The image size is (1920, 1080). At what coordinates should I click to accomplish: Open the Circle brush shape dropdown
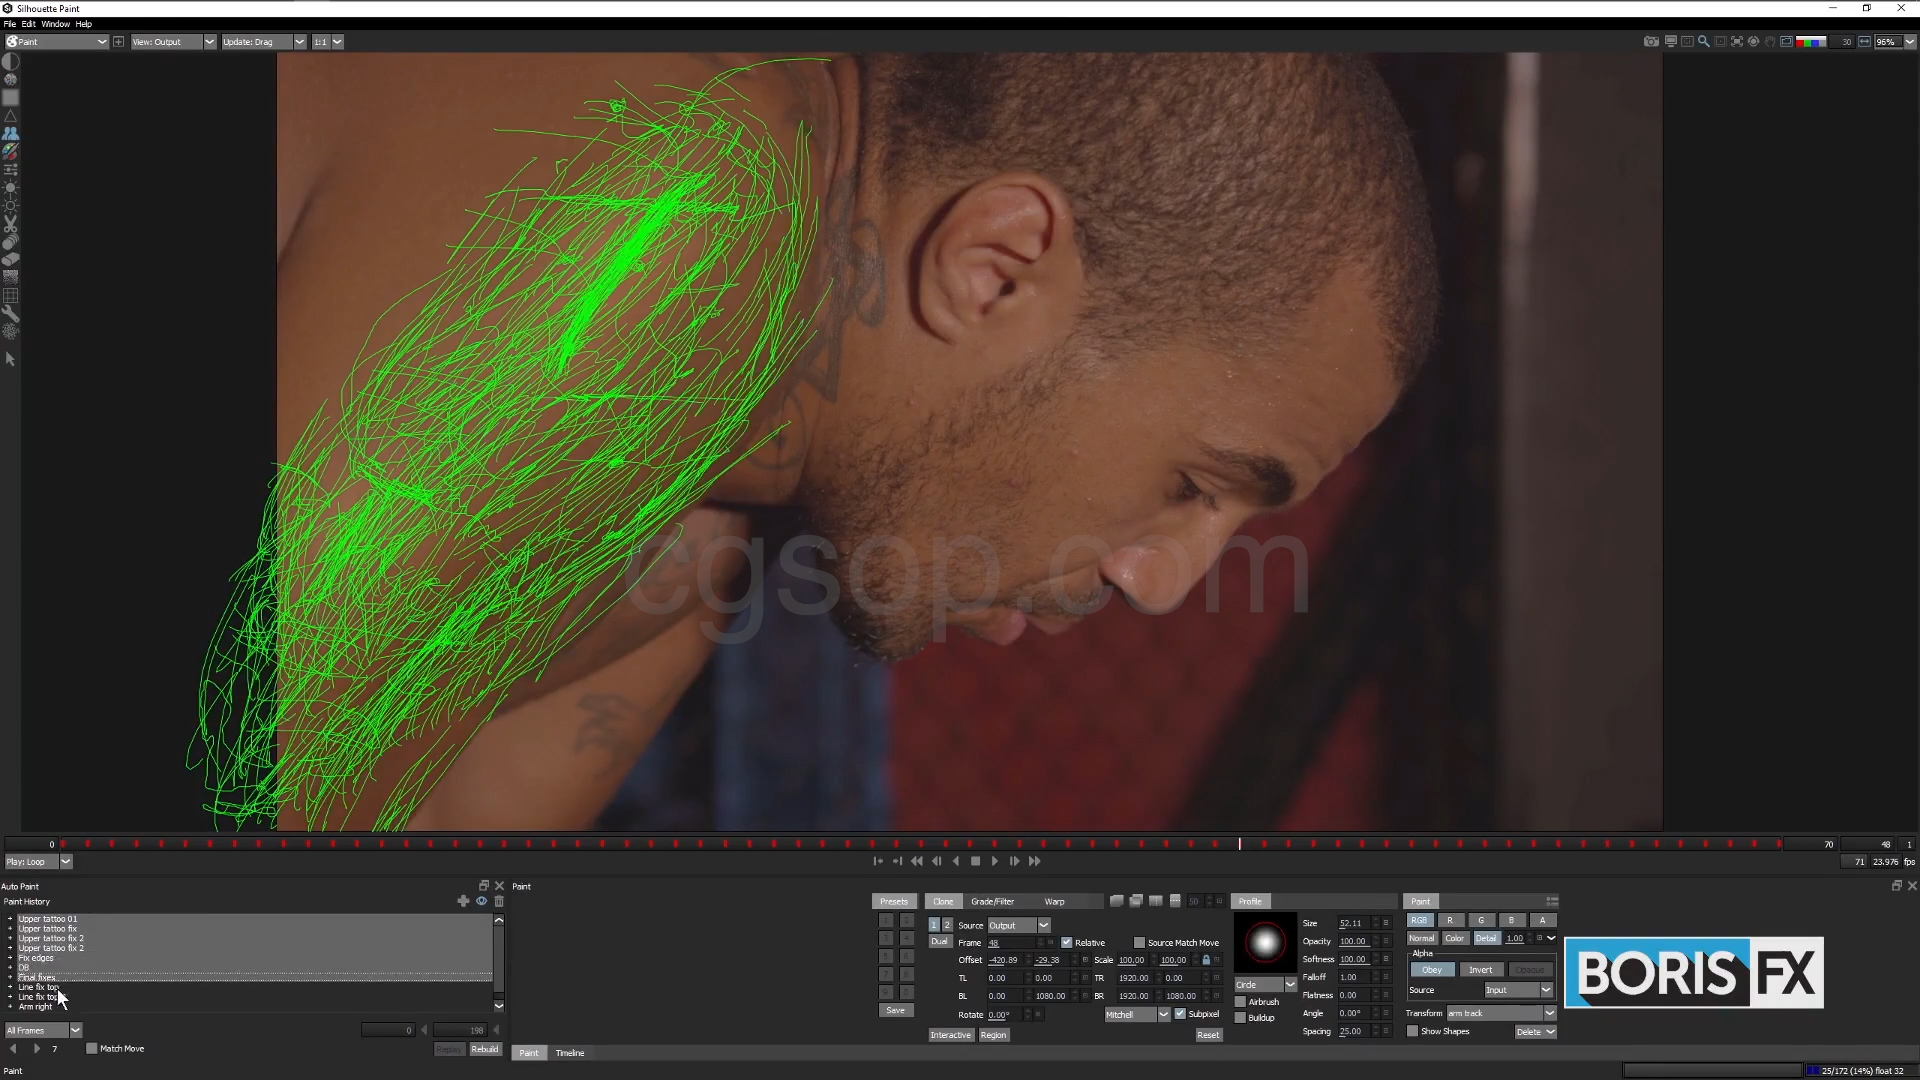(1290, 985)
